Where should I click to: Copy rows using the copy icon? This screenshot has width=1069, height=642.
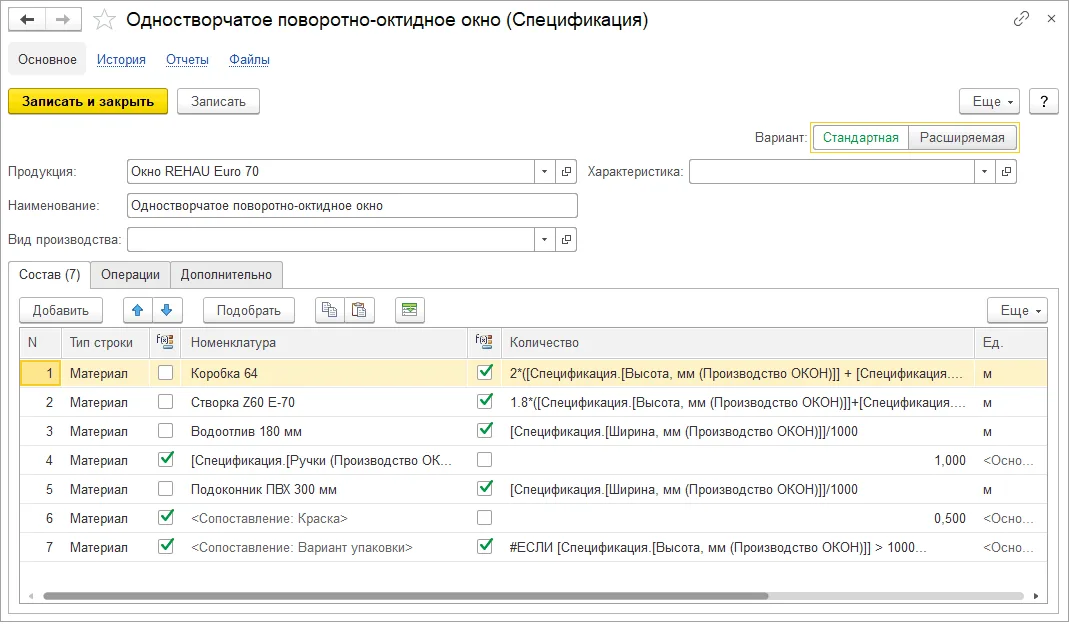pos(330,310)
